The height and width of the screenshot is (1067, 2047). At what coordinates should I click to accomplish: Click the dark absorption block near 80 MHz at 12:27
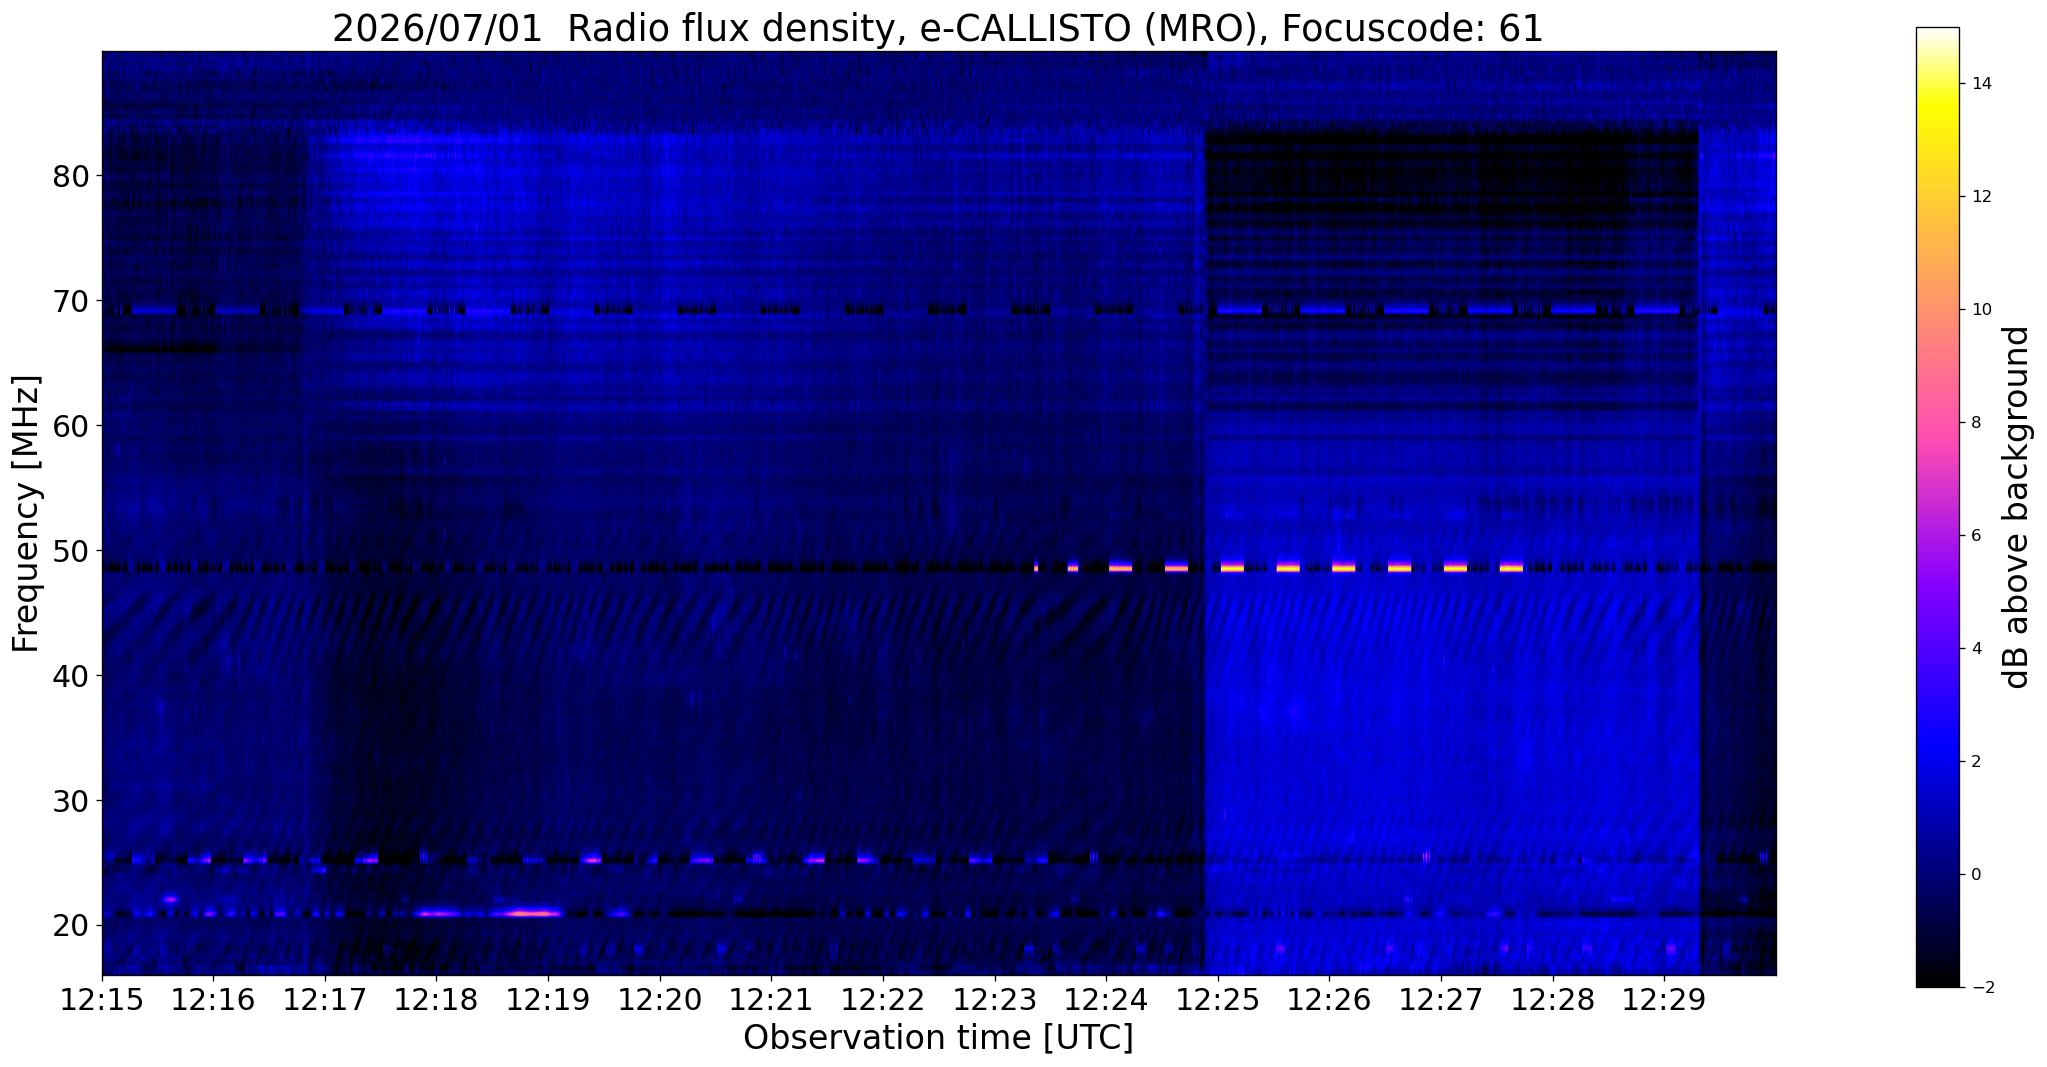point(1450,180)
